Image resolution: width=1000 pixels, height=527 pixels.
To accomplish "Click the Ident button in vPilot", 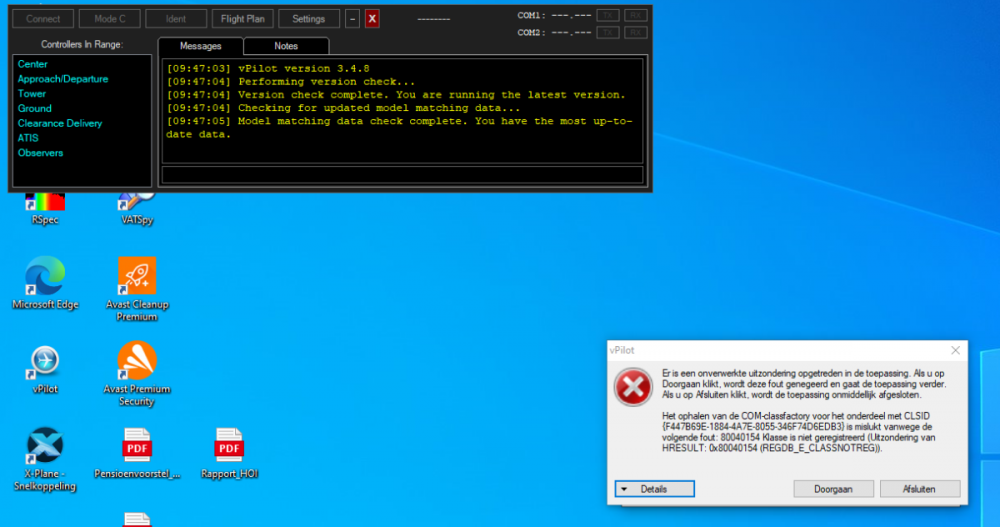I will tap(176, 19).
